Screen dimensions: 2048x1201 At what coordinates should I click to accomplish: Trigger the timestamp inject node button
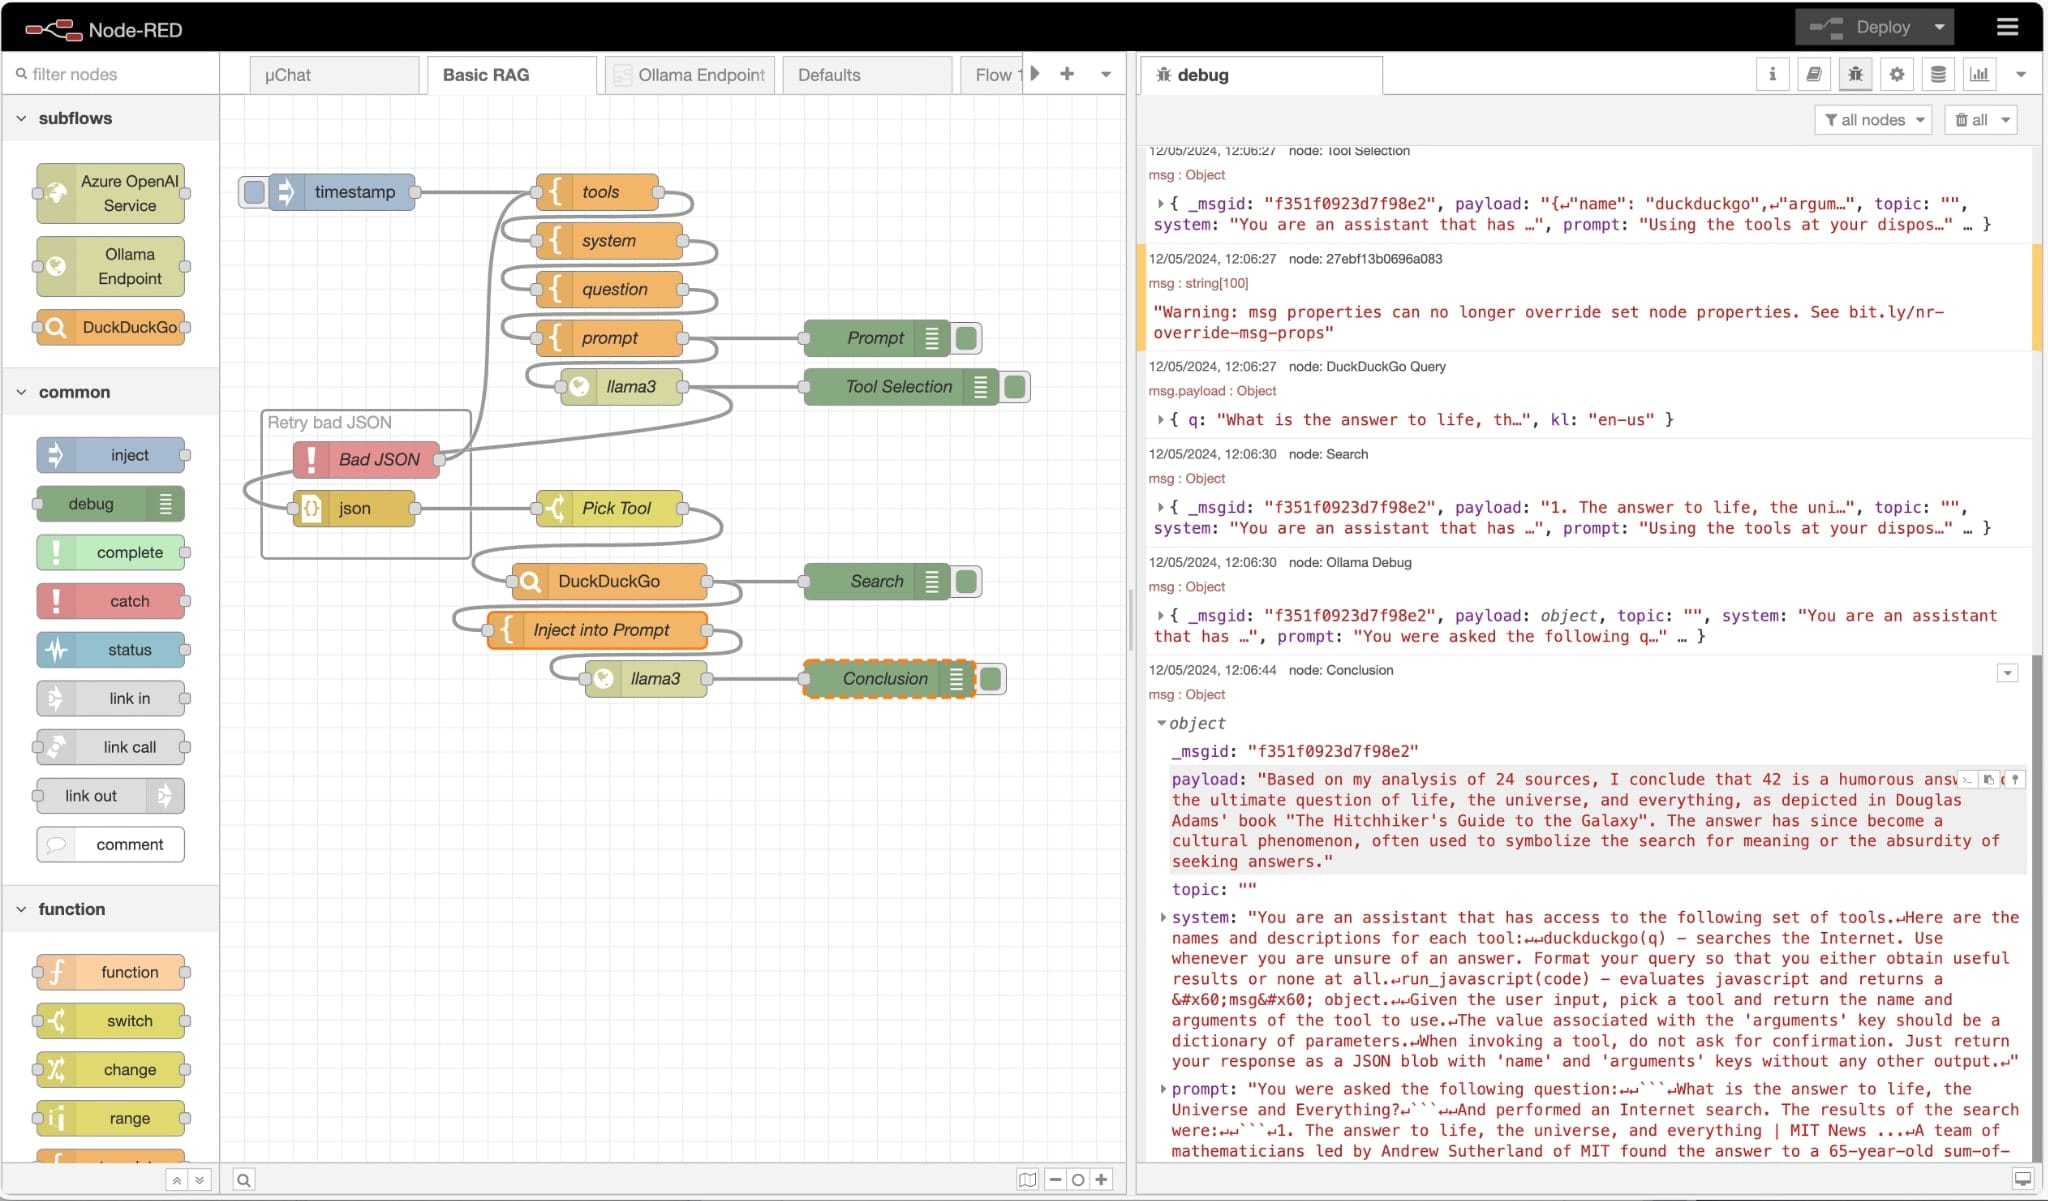pos(254,192)
